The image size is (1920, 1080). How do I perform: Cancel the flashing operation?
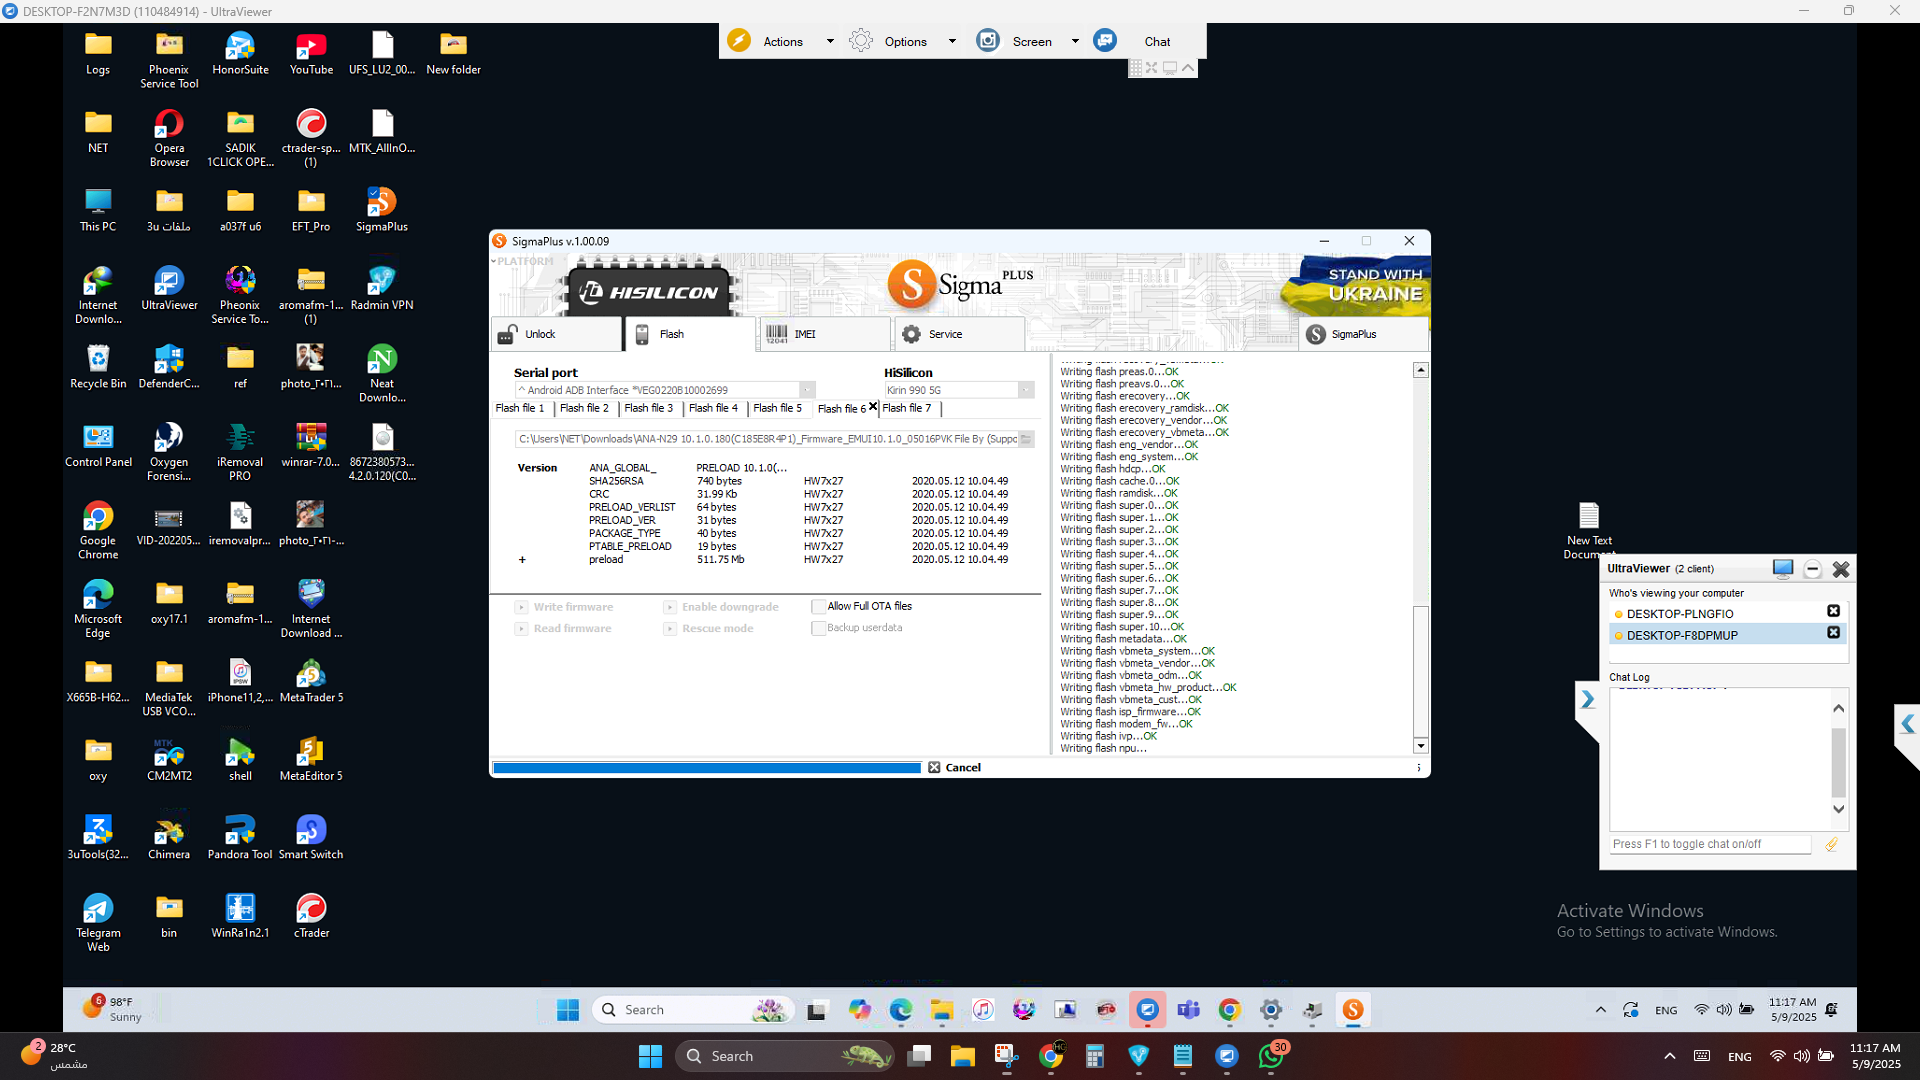[955, 768]
